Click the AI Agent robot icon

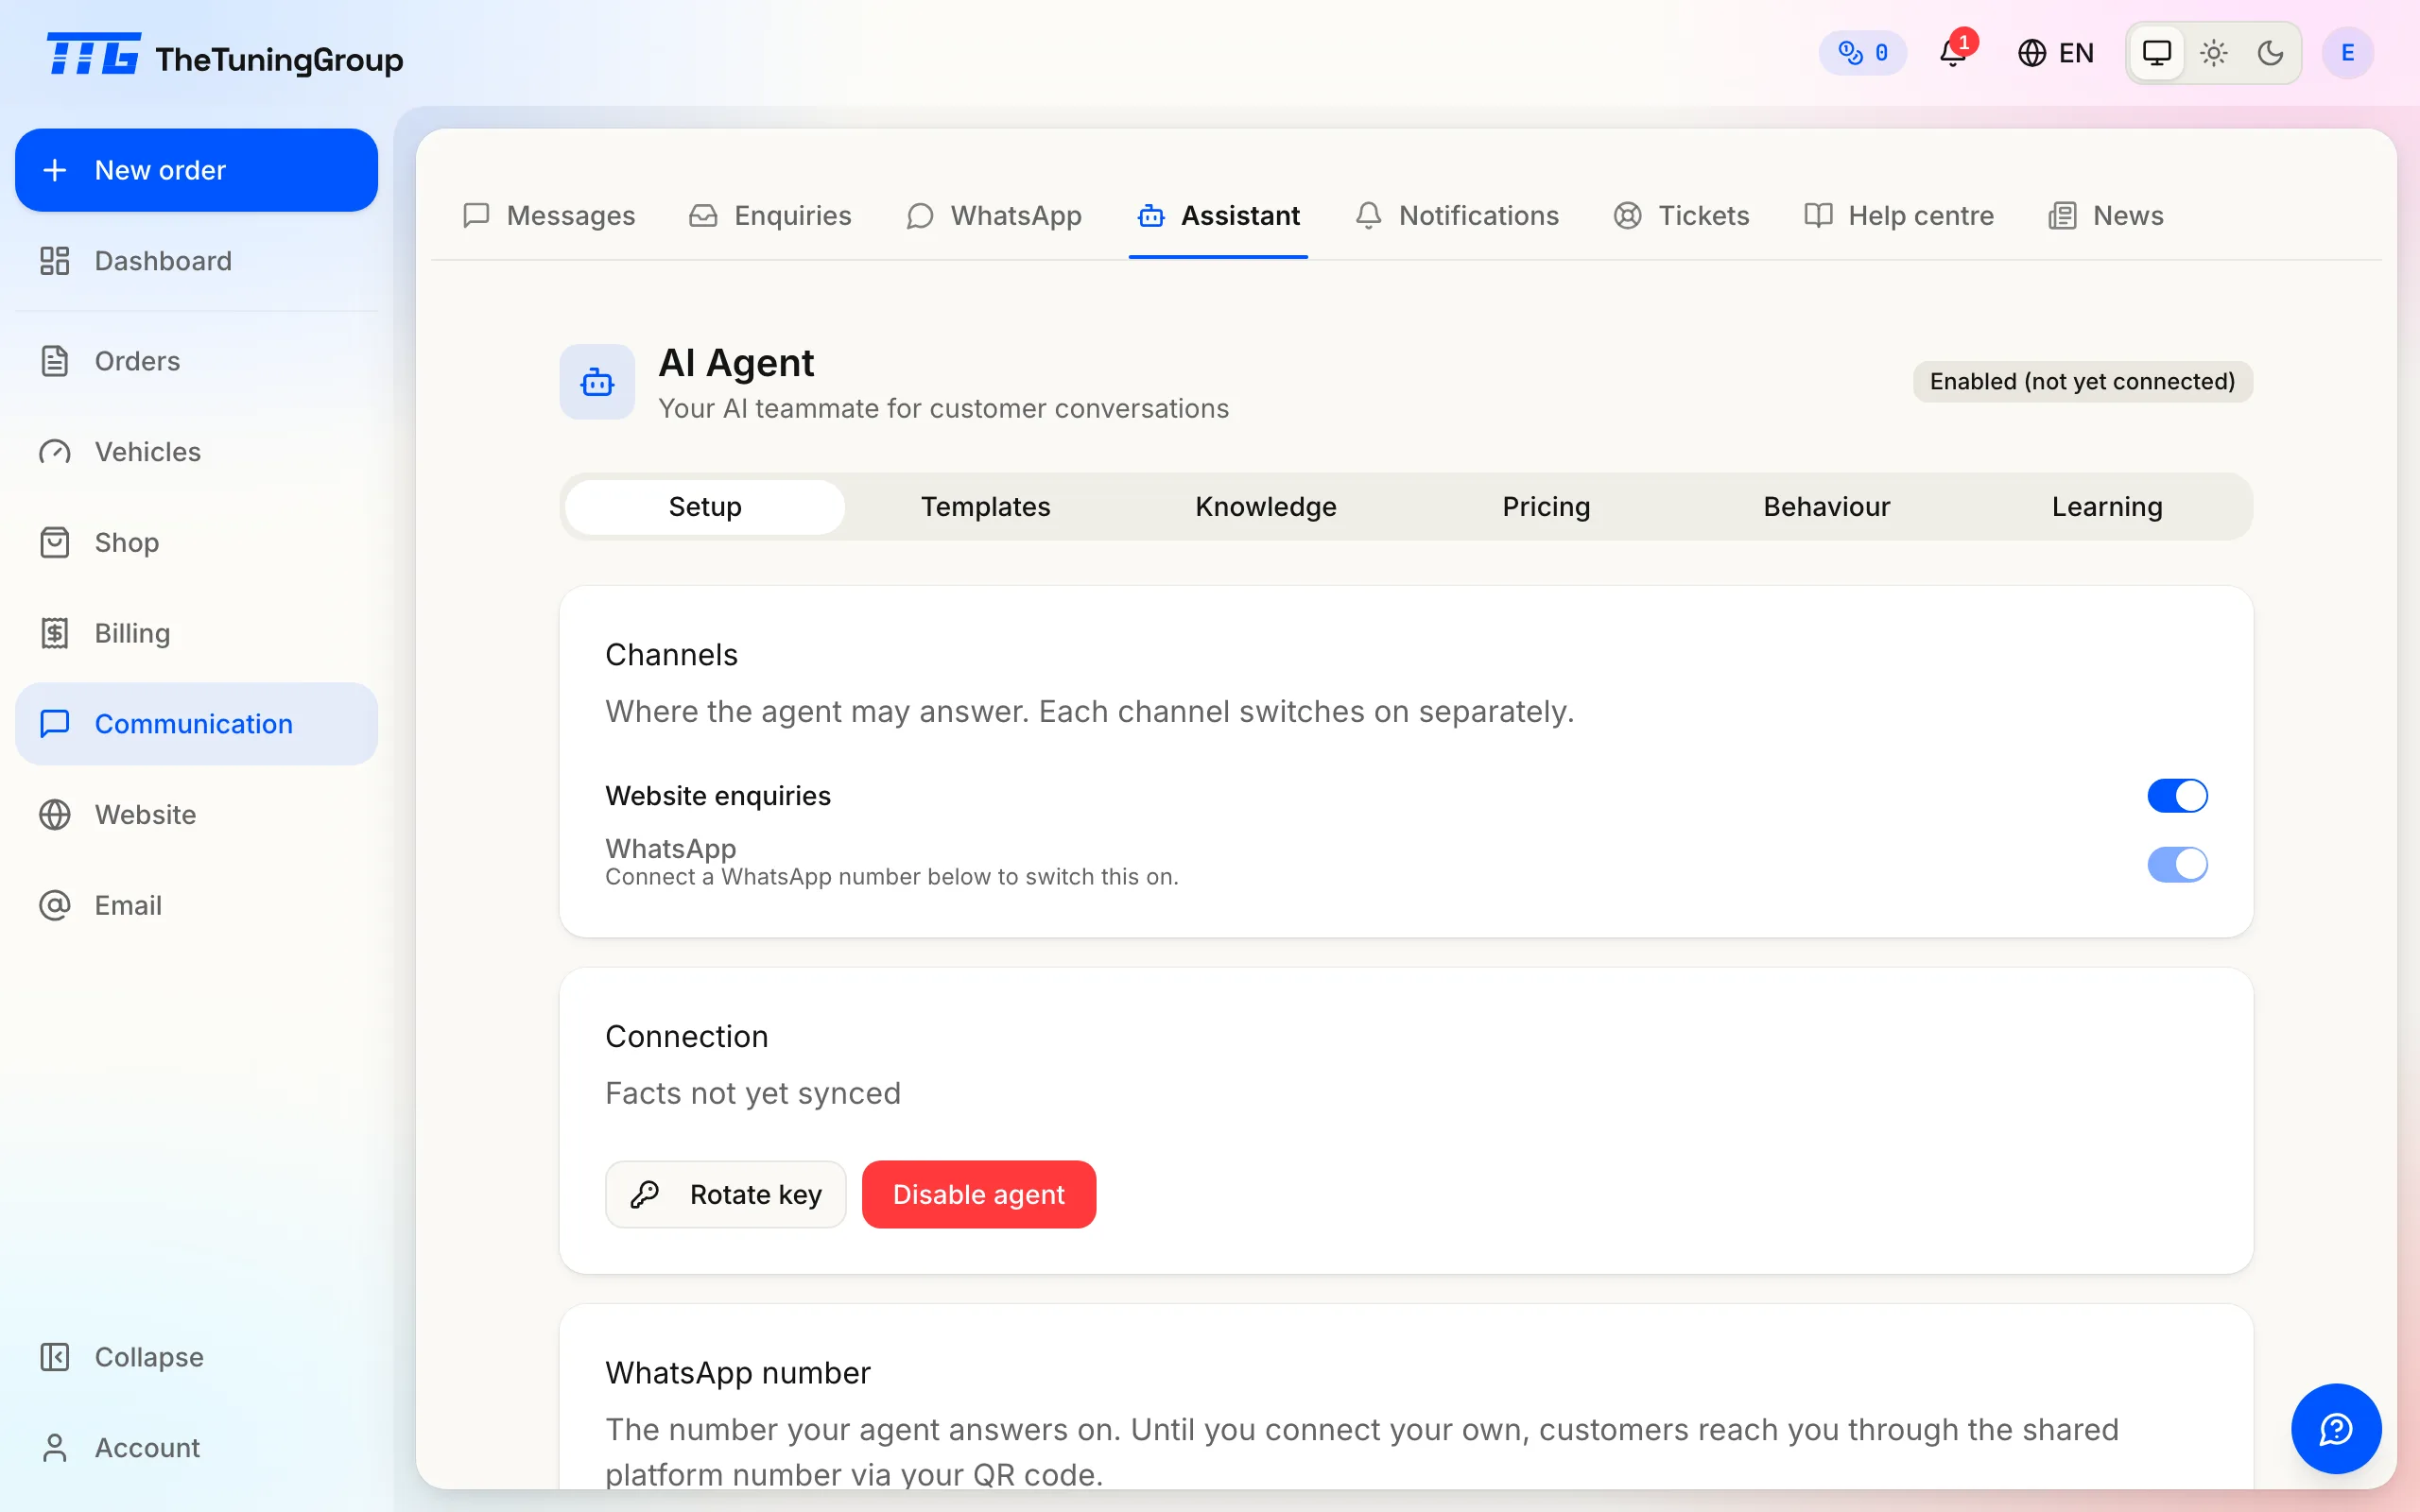[x=597, y=382]
